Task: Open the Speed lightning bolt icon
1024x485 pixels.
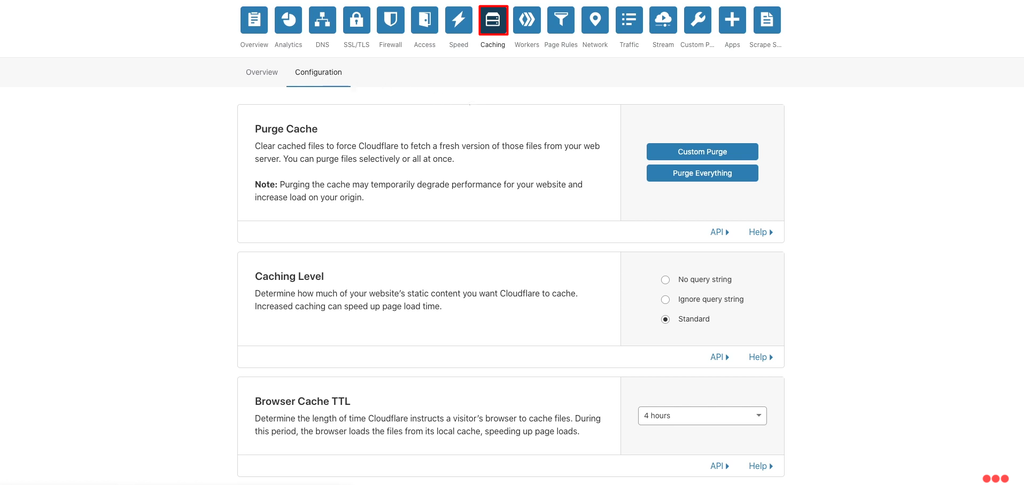Action: click(458, 20)
